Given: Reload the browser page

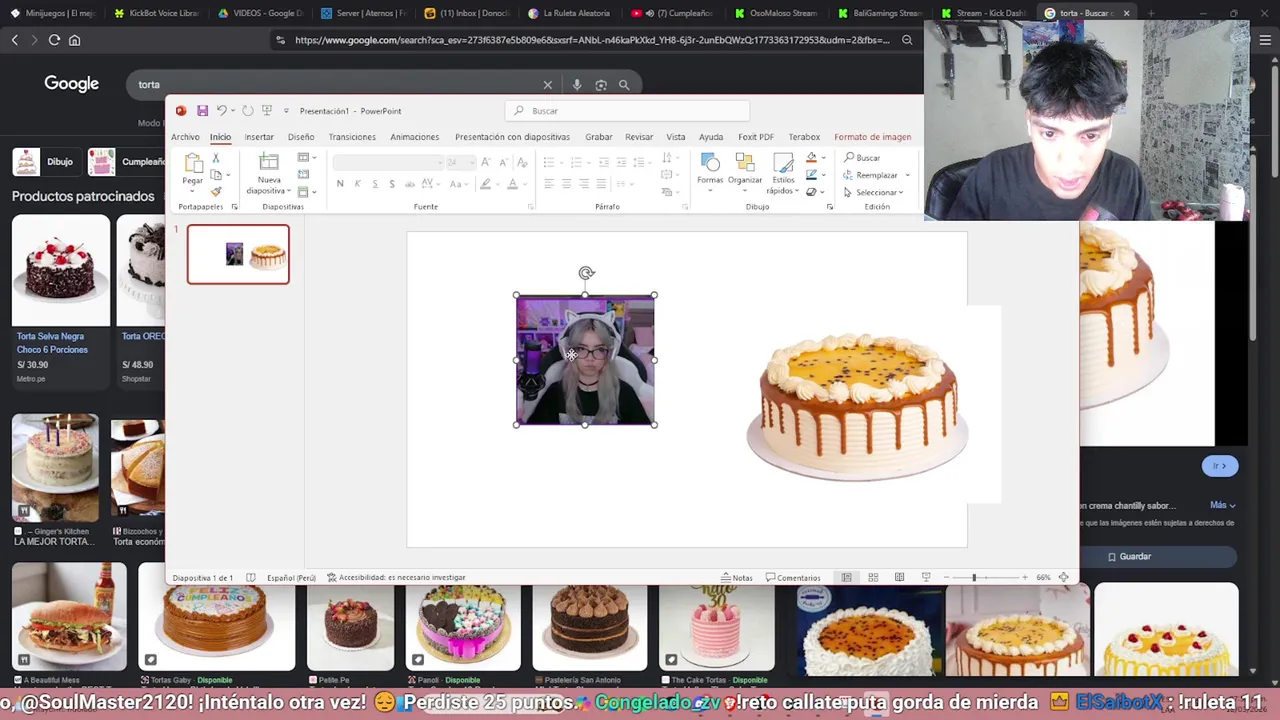Looking at the screenshot, I should pyautogui.click(x=54, y=40).
